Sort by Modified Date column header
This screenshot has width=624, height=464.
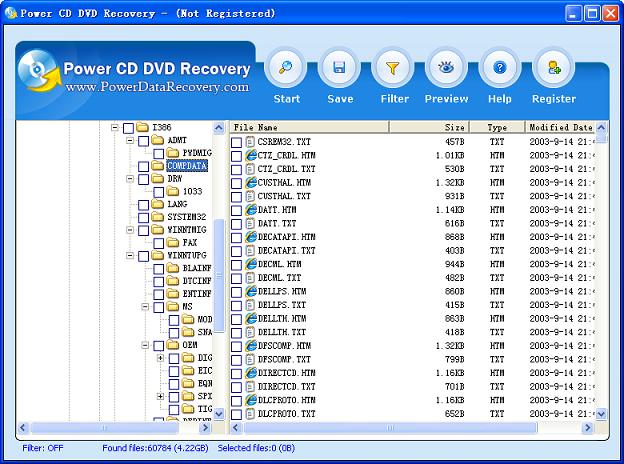click(x=560, y=127)
